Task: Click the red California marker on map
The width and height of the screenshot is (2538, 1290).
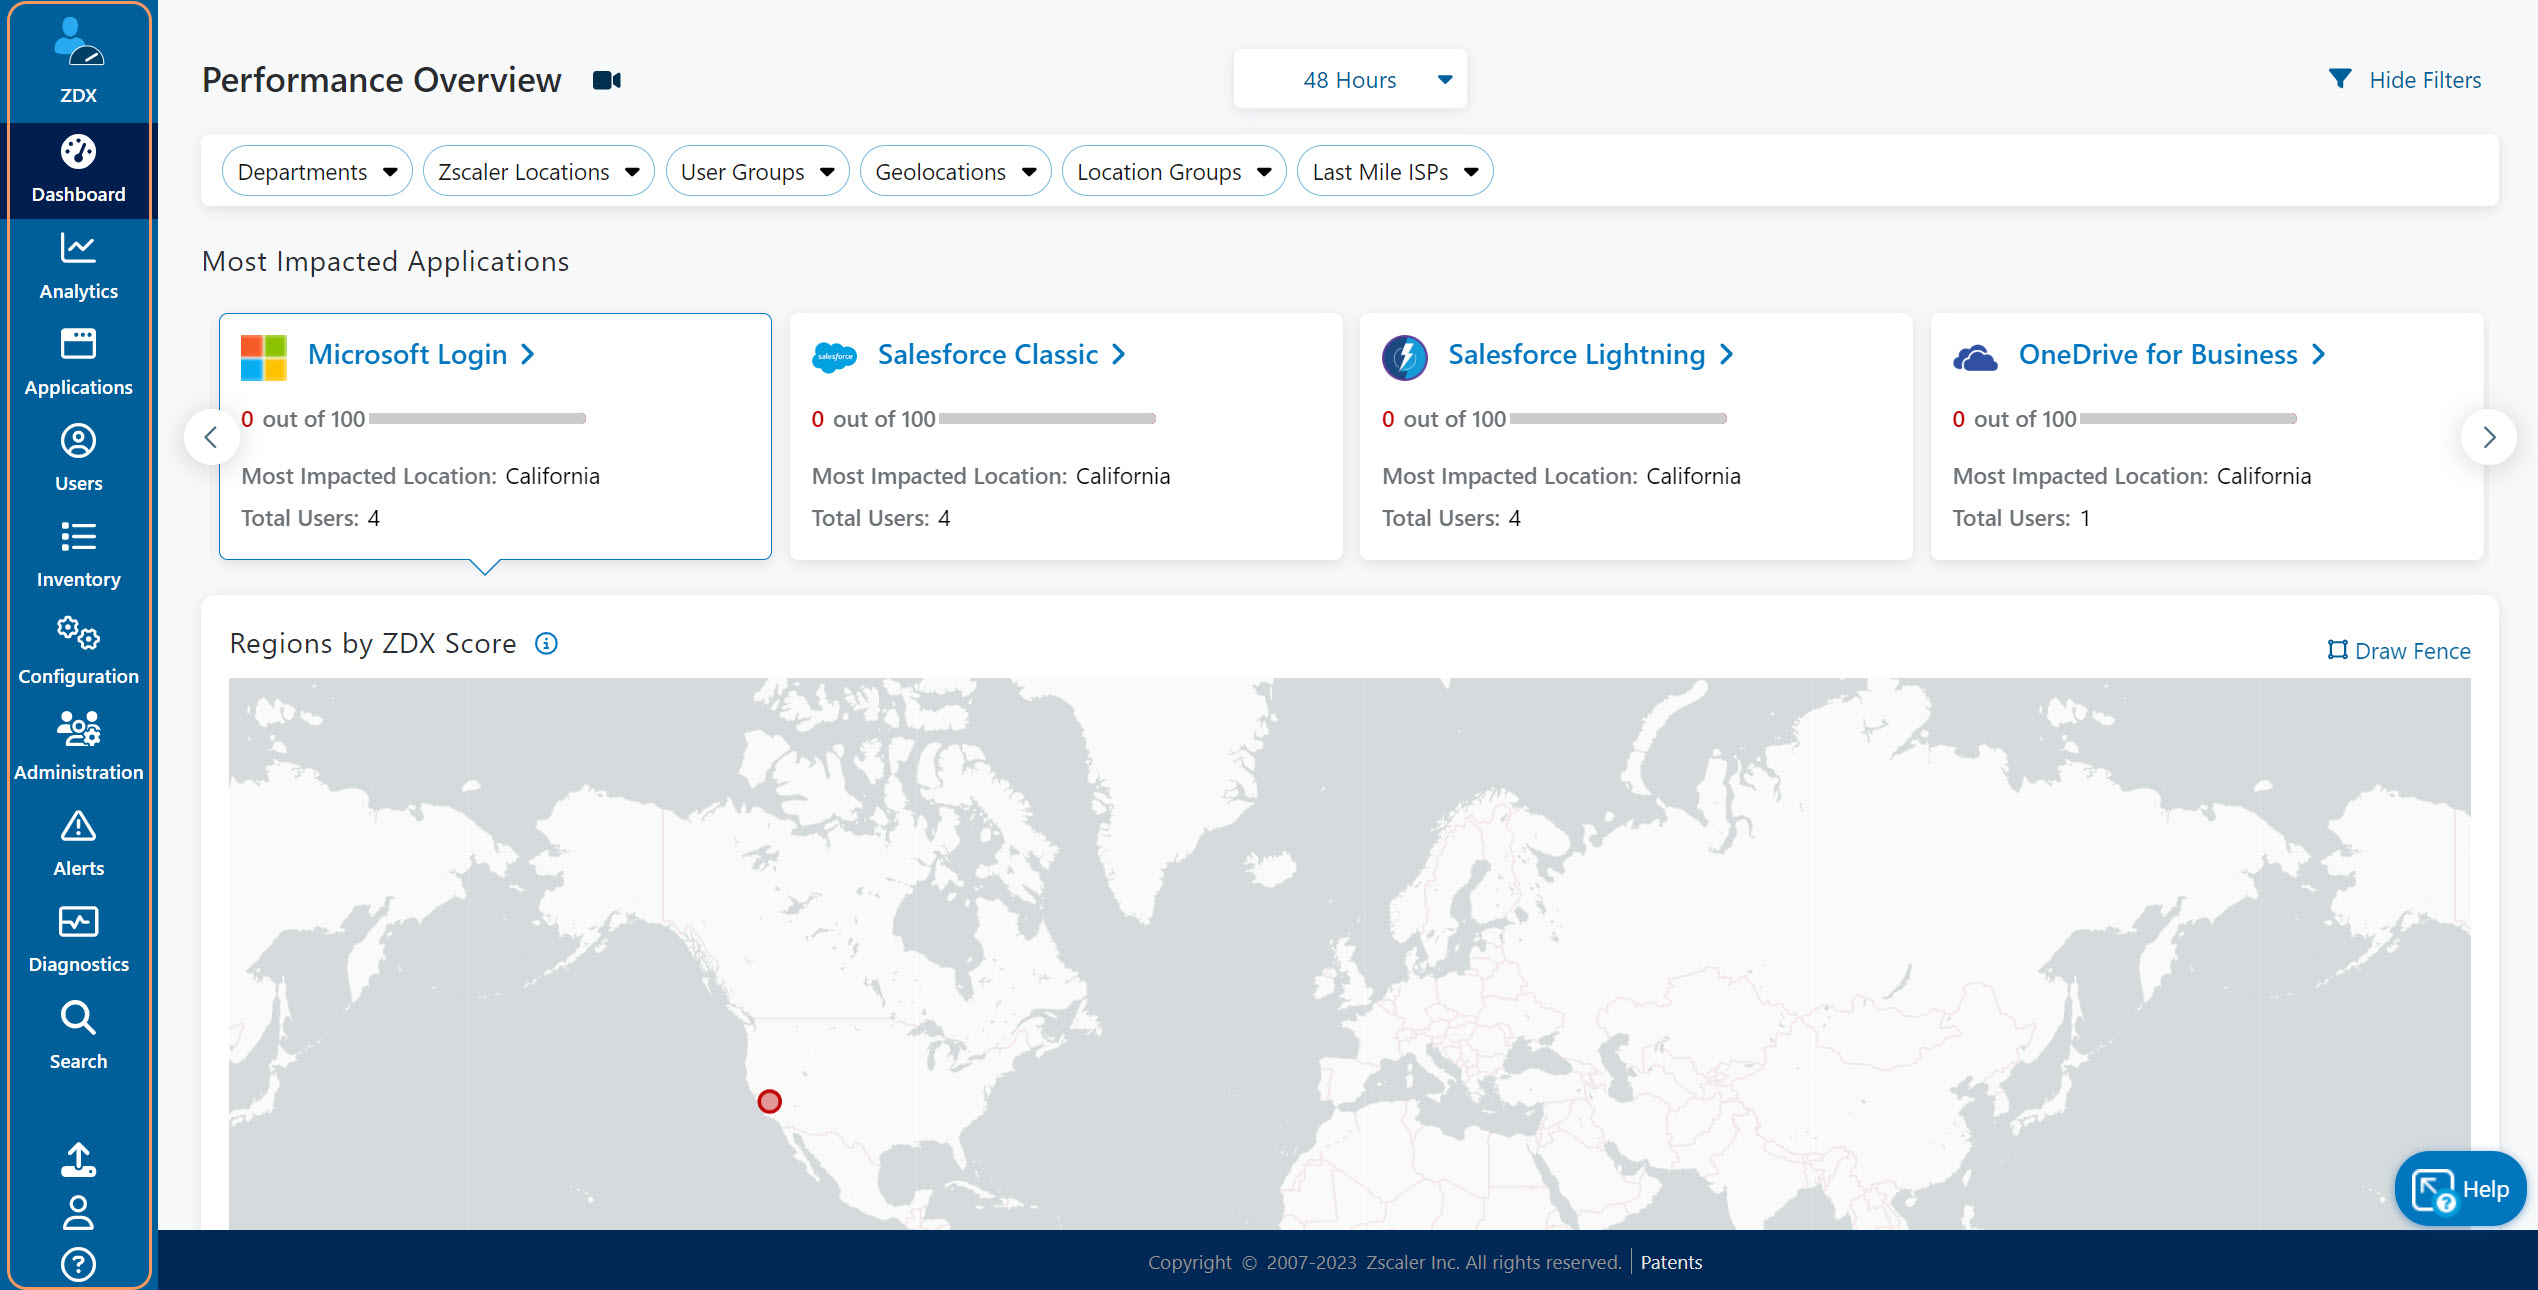Action: pyautogui.click(x=769, y=1101)
